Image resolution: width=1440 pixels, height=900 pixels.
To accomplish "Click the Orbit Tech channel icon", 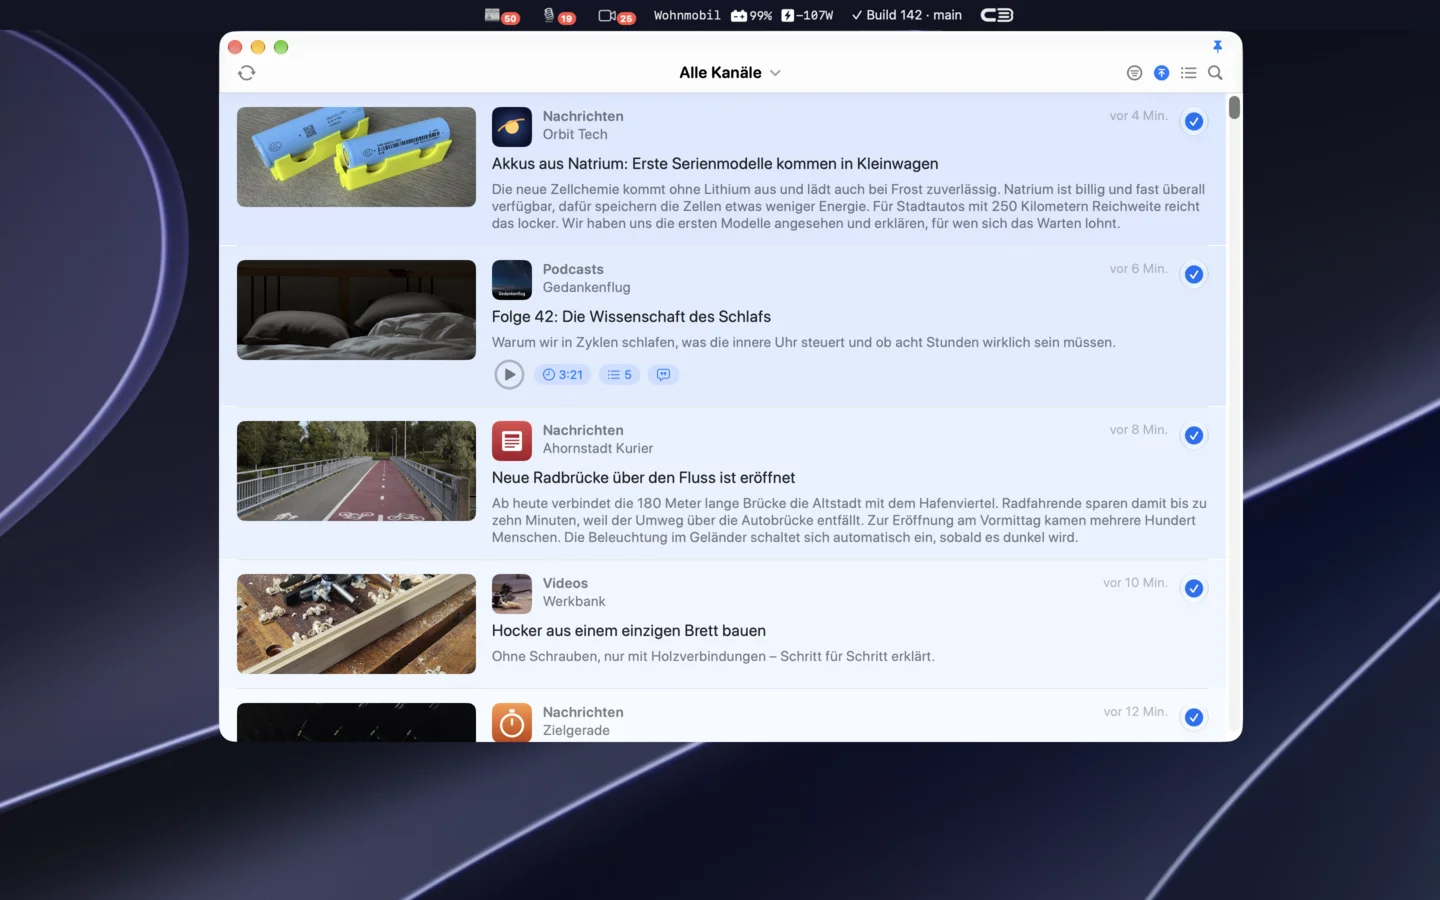I will (512, 127).
